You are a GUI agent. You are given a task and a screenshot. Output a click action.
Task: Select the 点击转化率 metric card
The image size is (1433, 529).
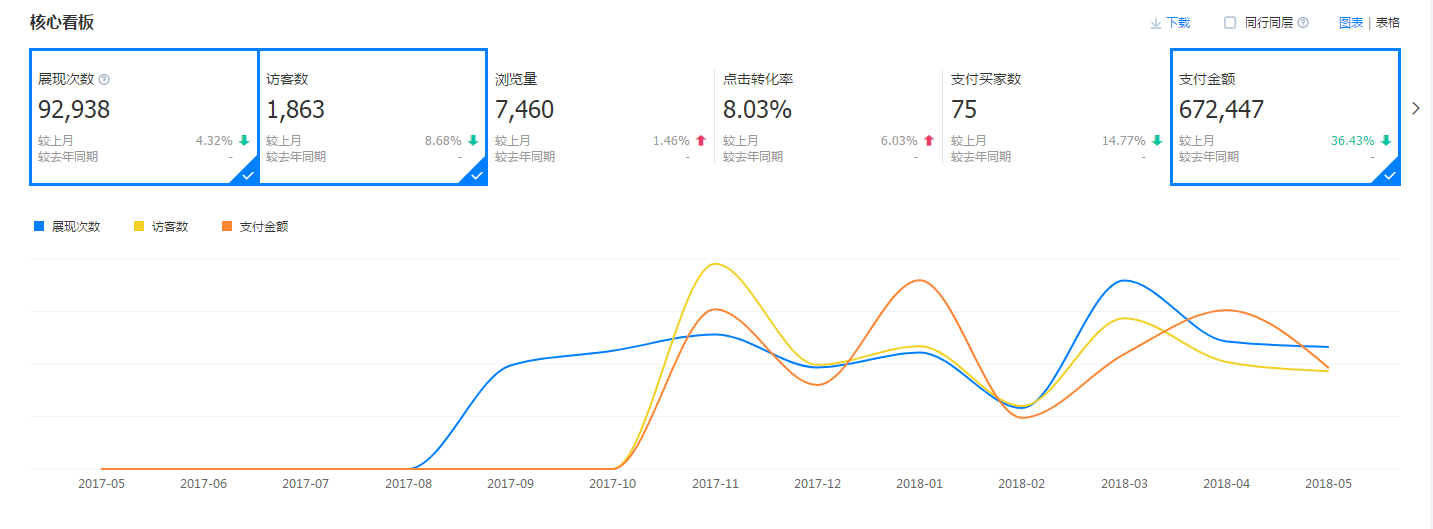(827, 117)
